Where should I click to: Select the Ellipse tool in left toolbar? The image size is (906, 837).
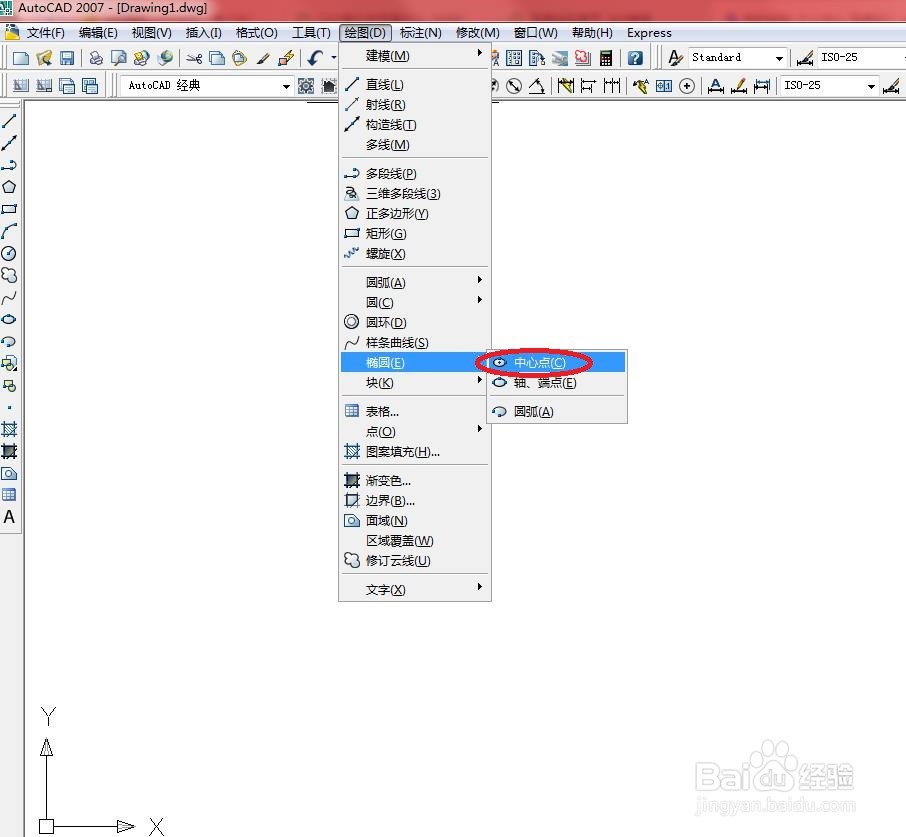pos(9,319)
